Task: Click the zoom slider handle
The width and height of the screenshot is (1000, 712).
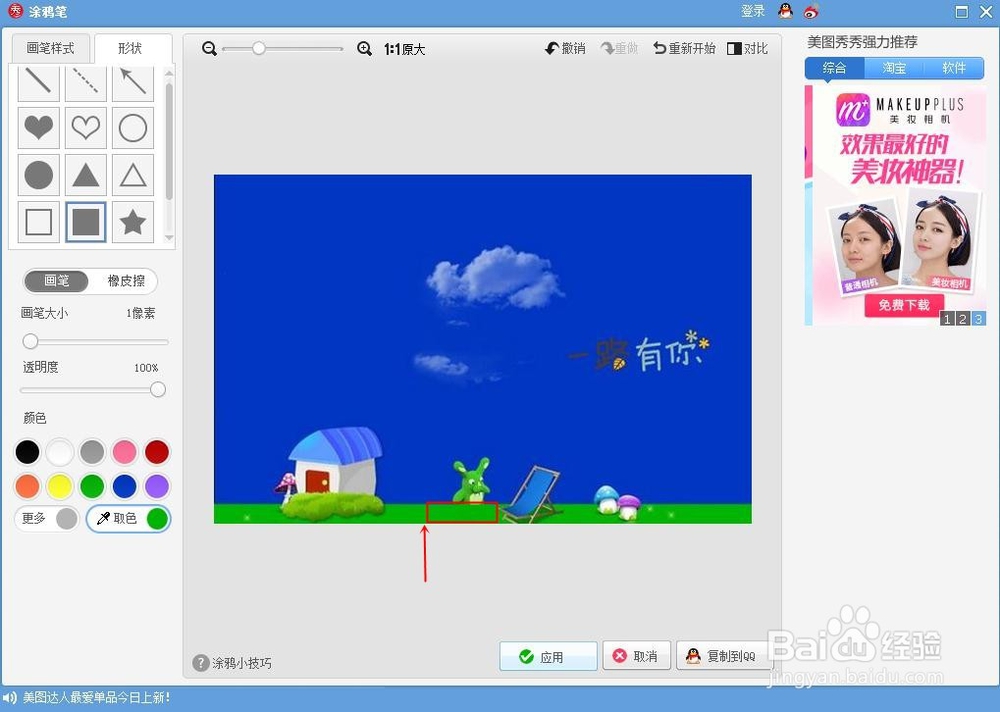Action: pos(258,48)
